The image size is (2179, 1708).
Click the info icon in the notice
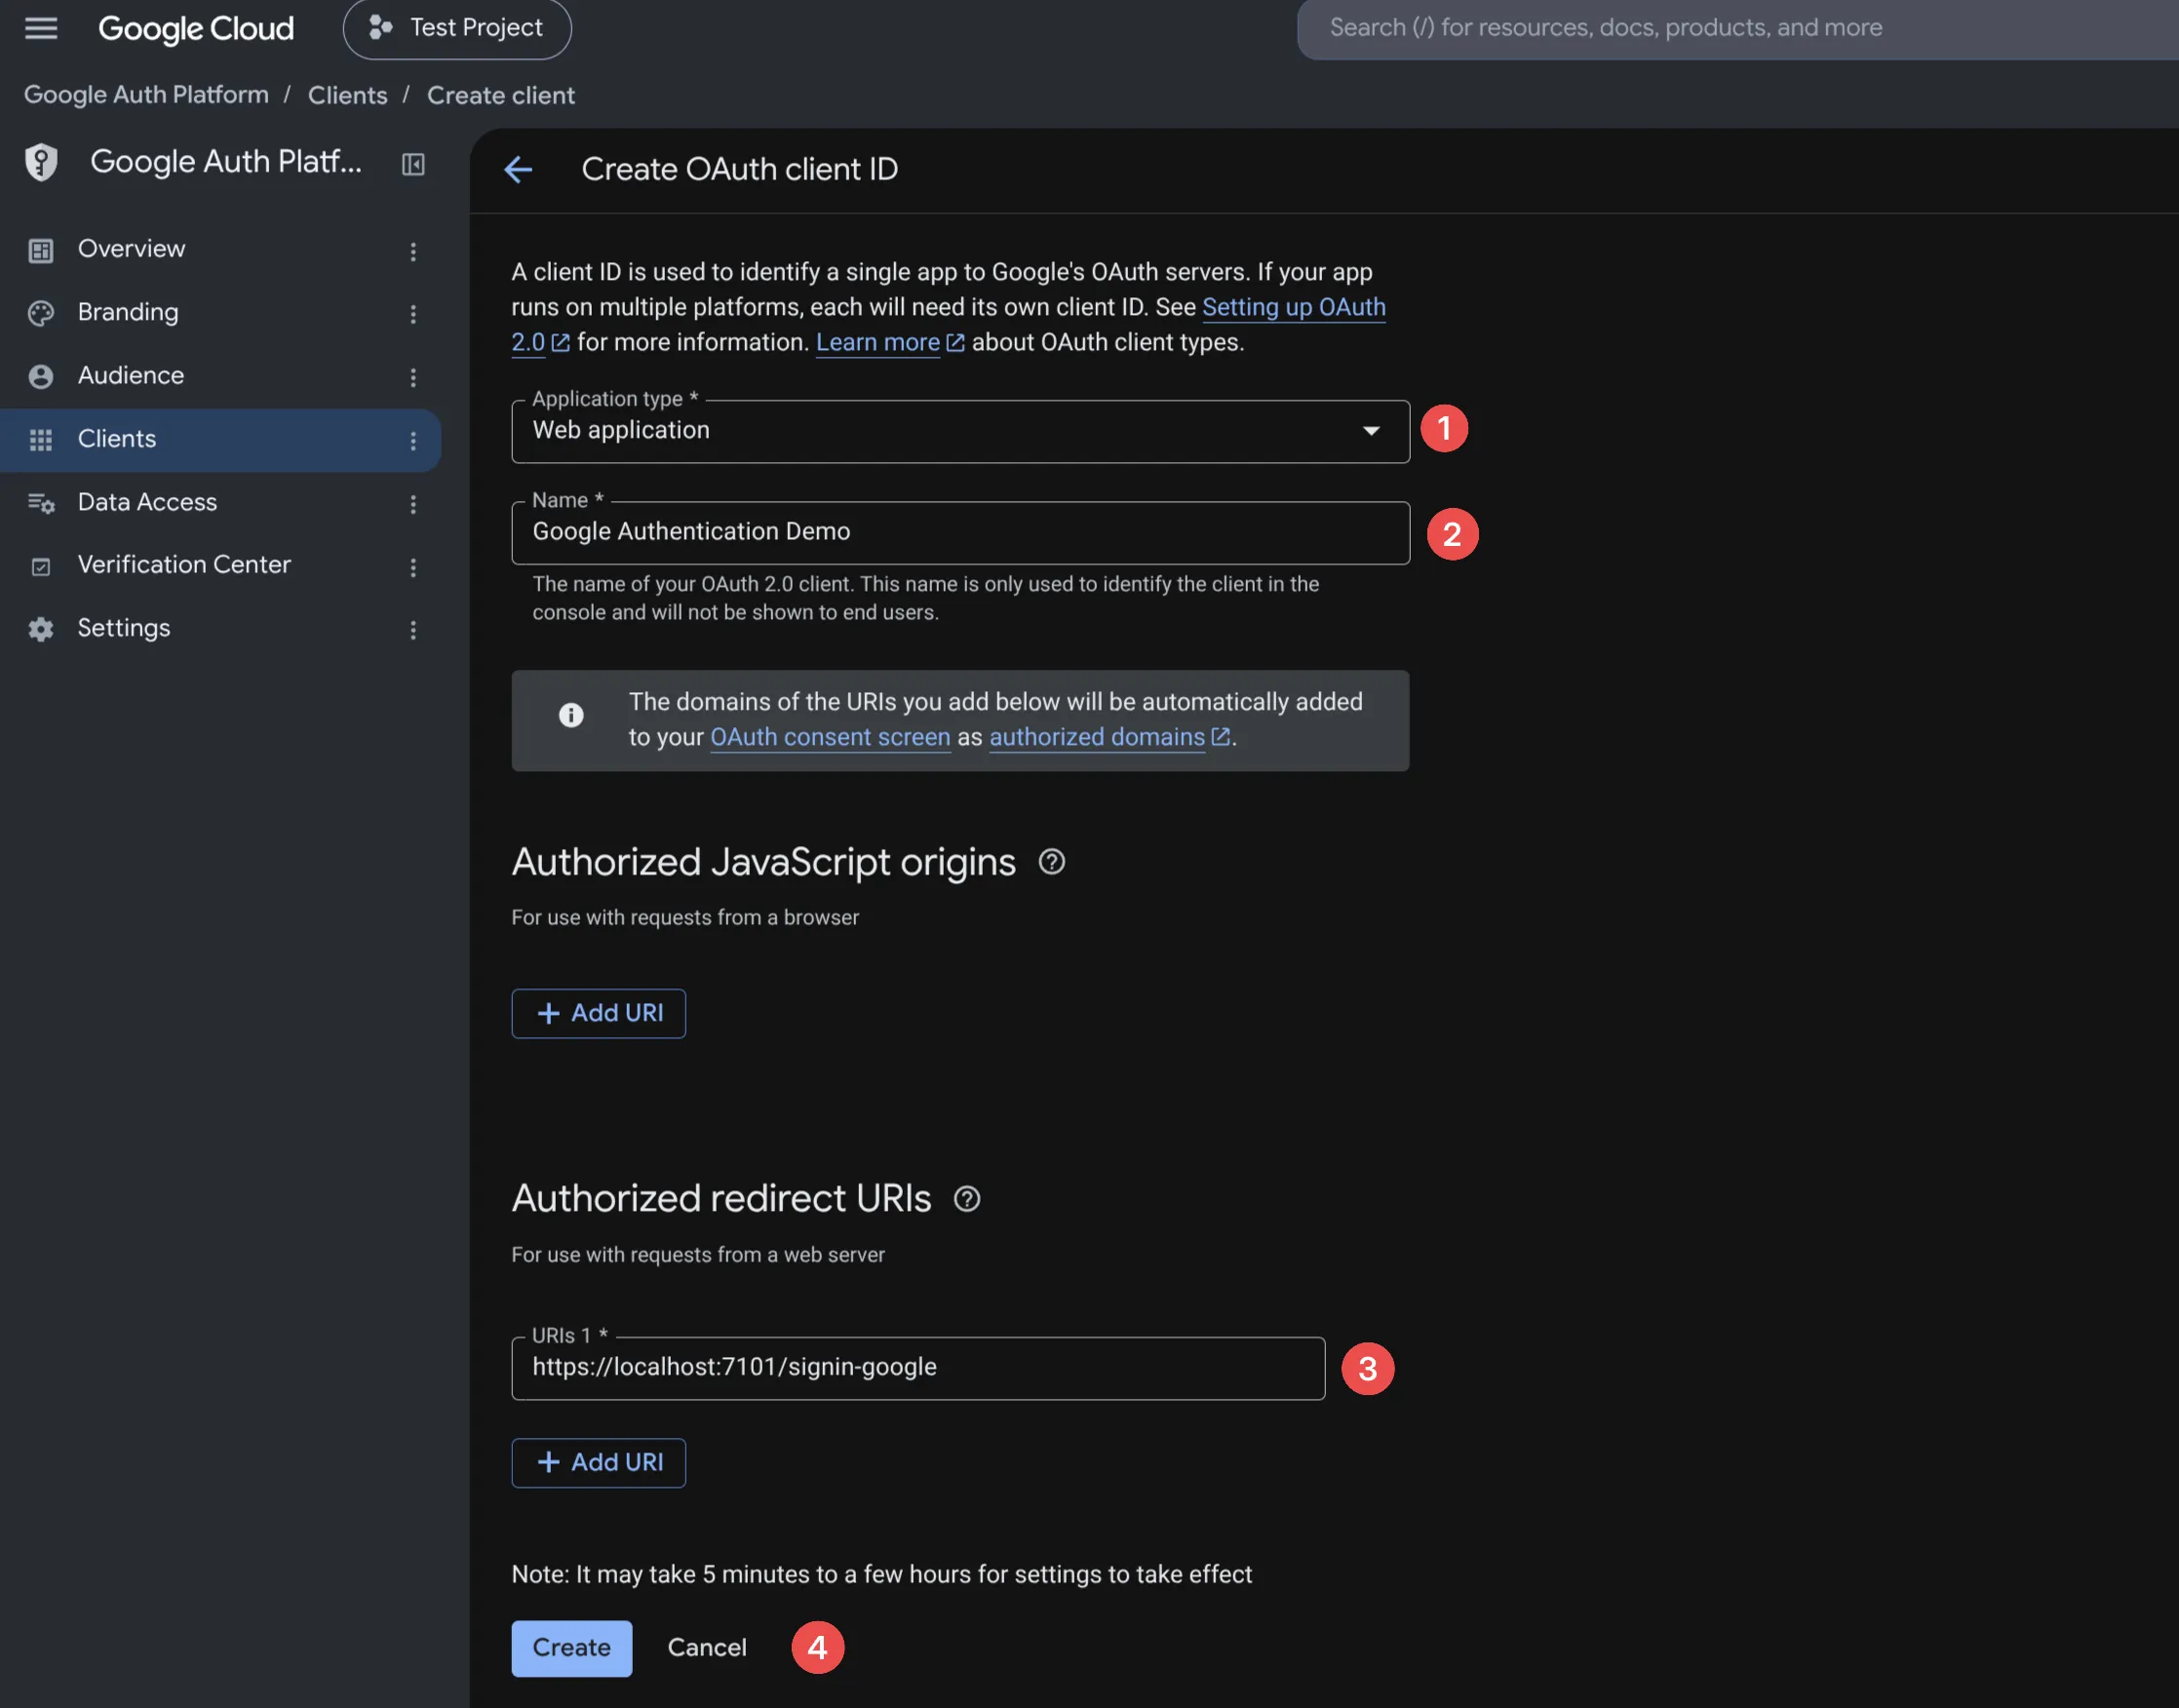pos(571,715)
